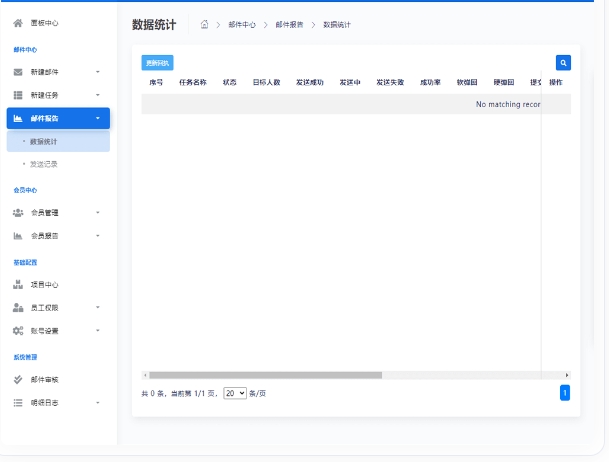
Task: Click the list icon for 明细日志
Action: (18, 403)
